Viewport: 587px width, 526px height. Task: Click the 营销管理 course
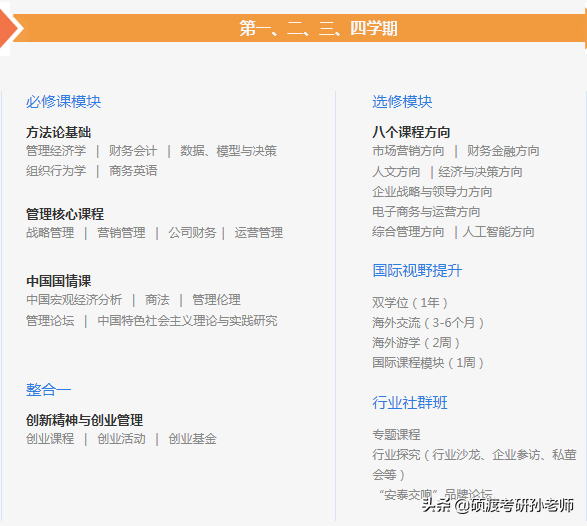click(x=121, y=233)
